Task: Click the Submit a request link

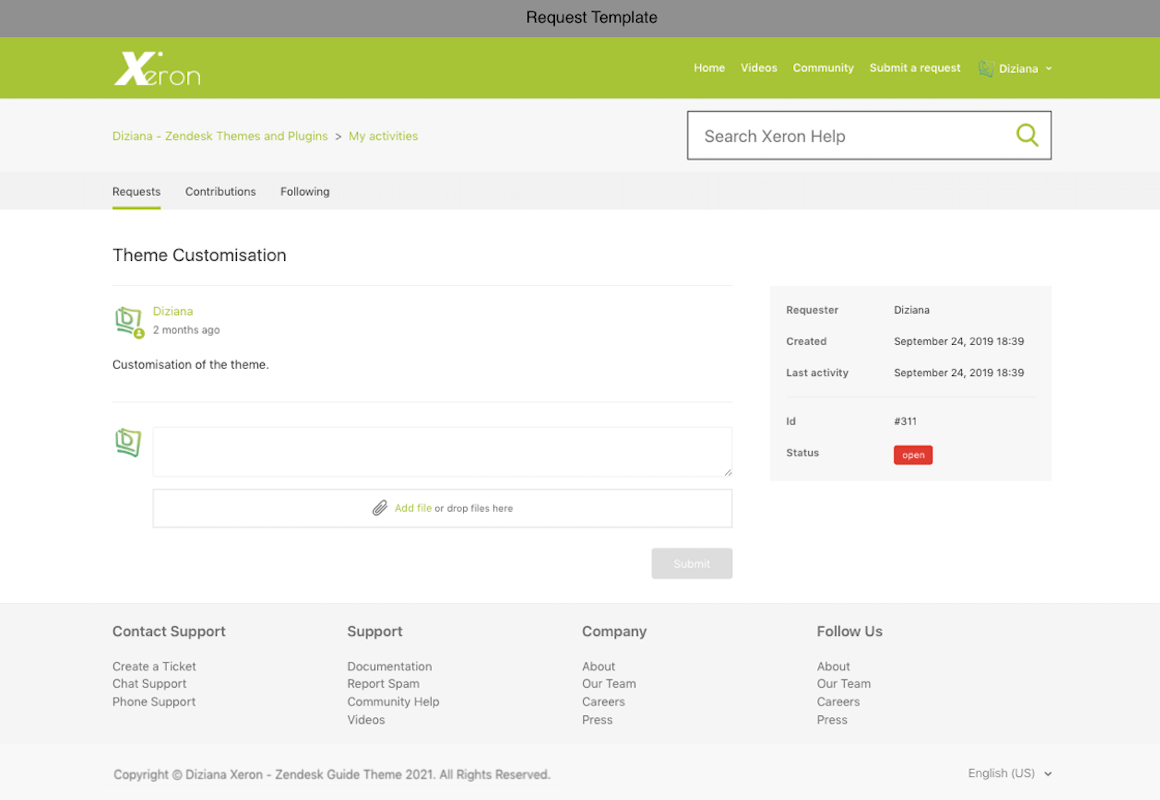Action: 914,68
